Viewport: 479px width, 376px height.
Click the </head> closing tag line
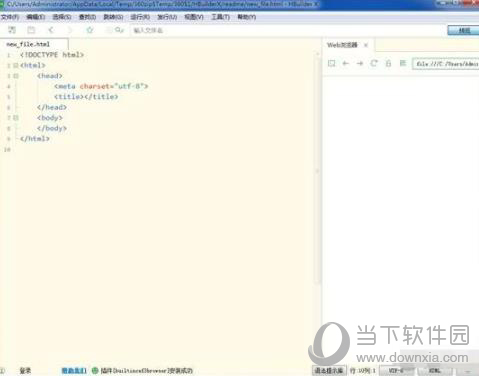click(52, 107)
